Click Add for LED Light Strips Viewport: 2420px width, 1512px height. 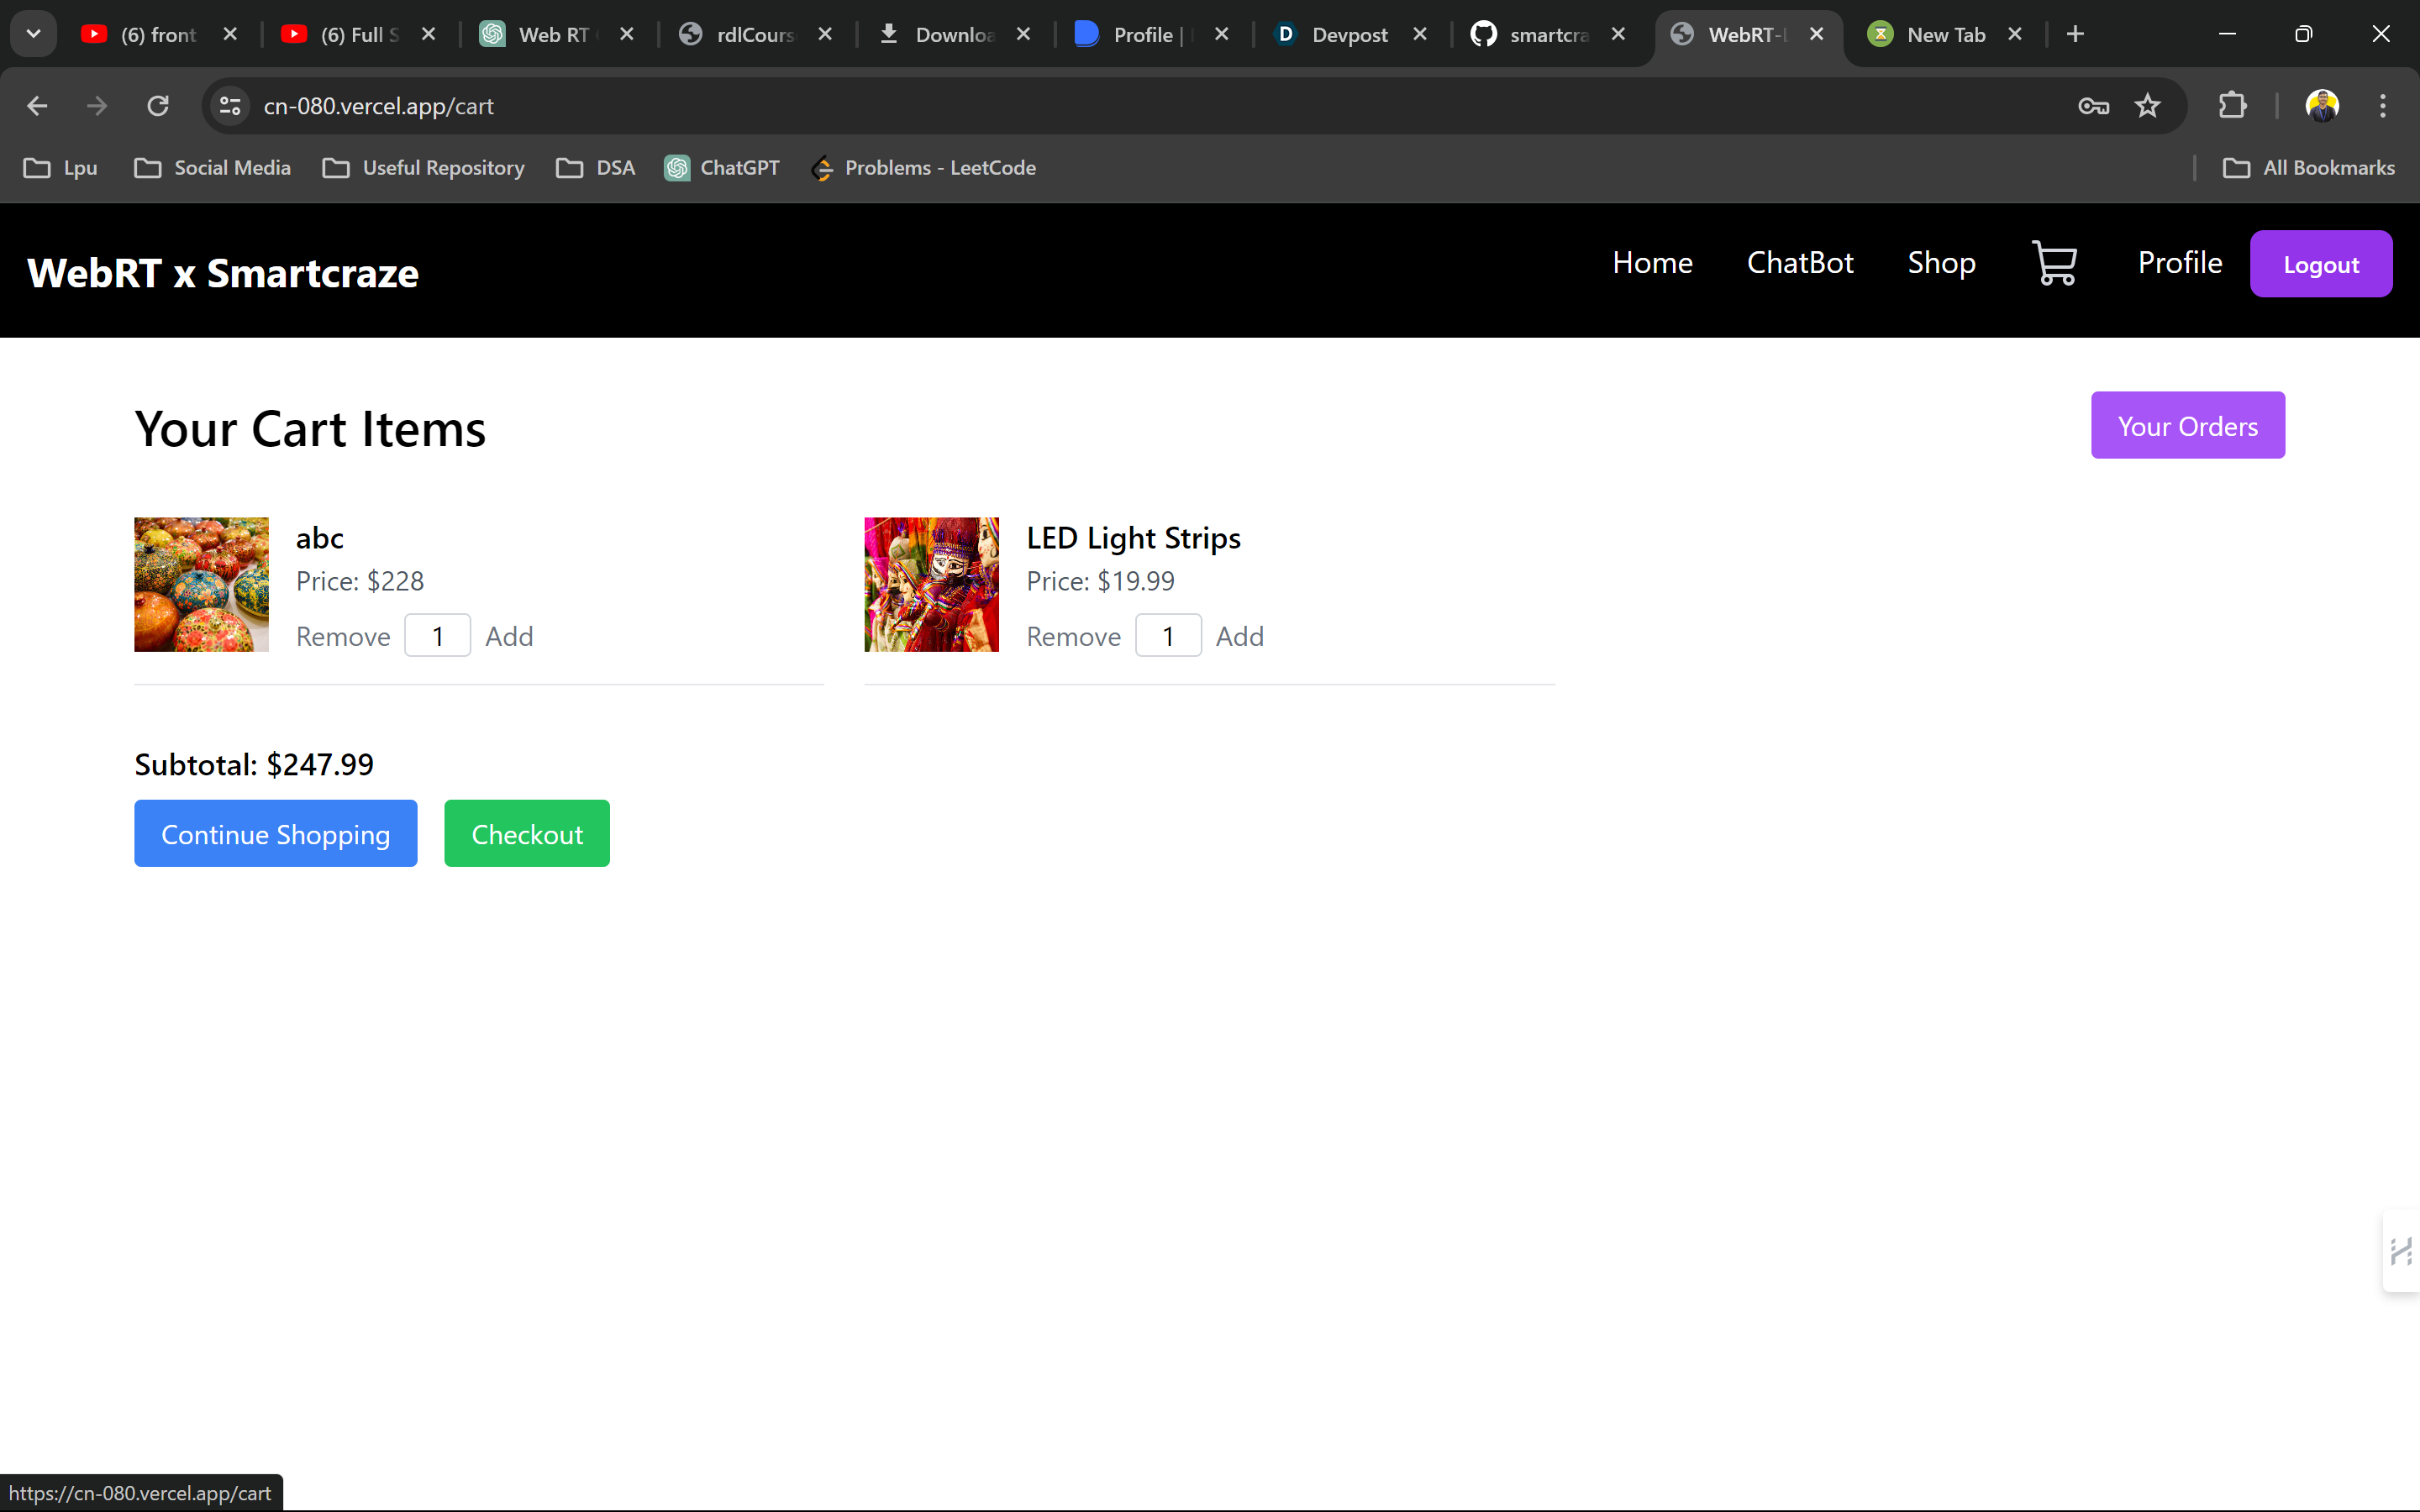coord(1239,637)
